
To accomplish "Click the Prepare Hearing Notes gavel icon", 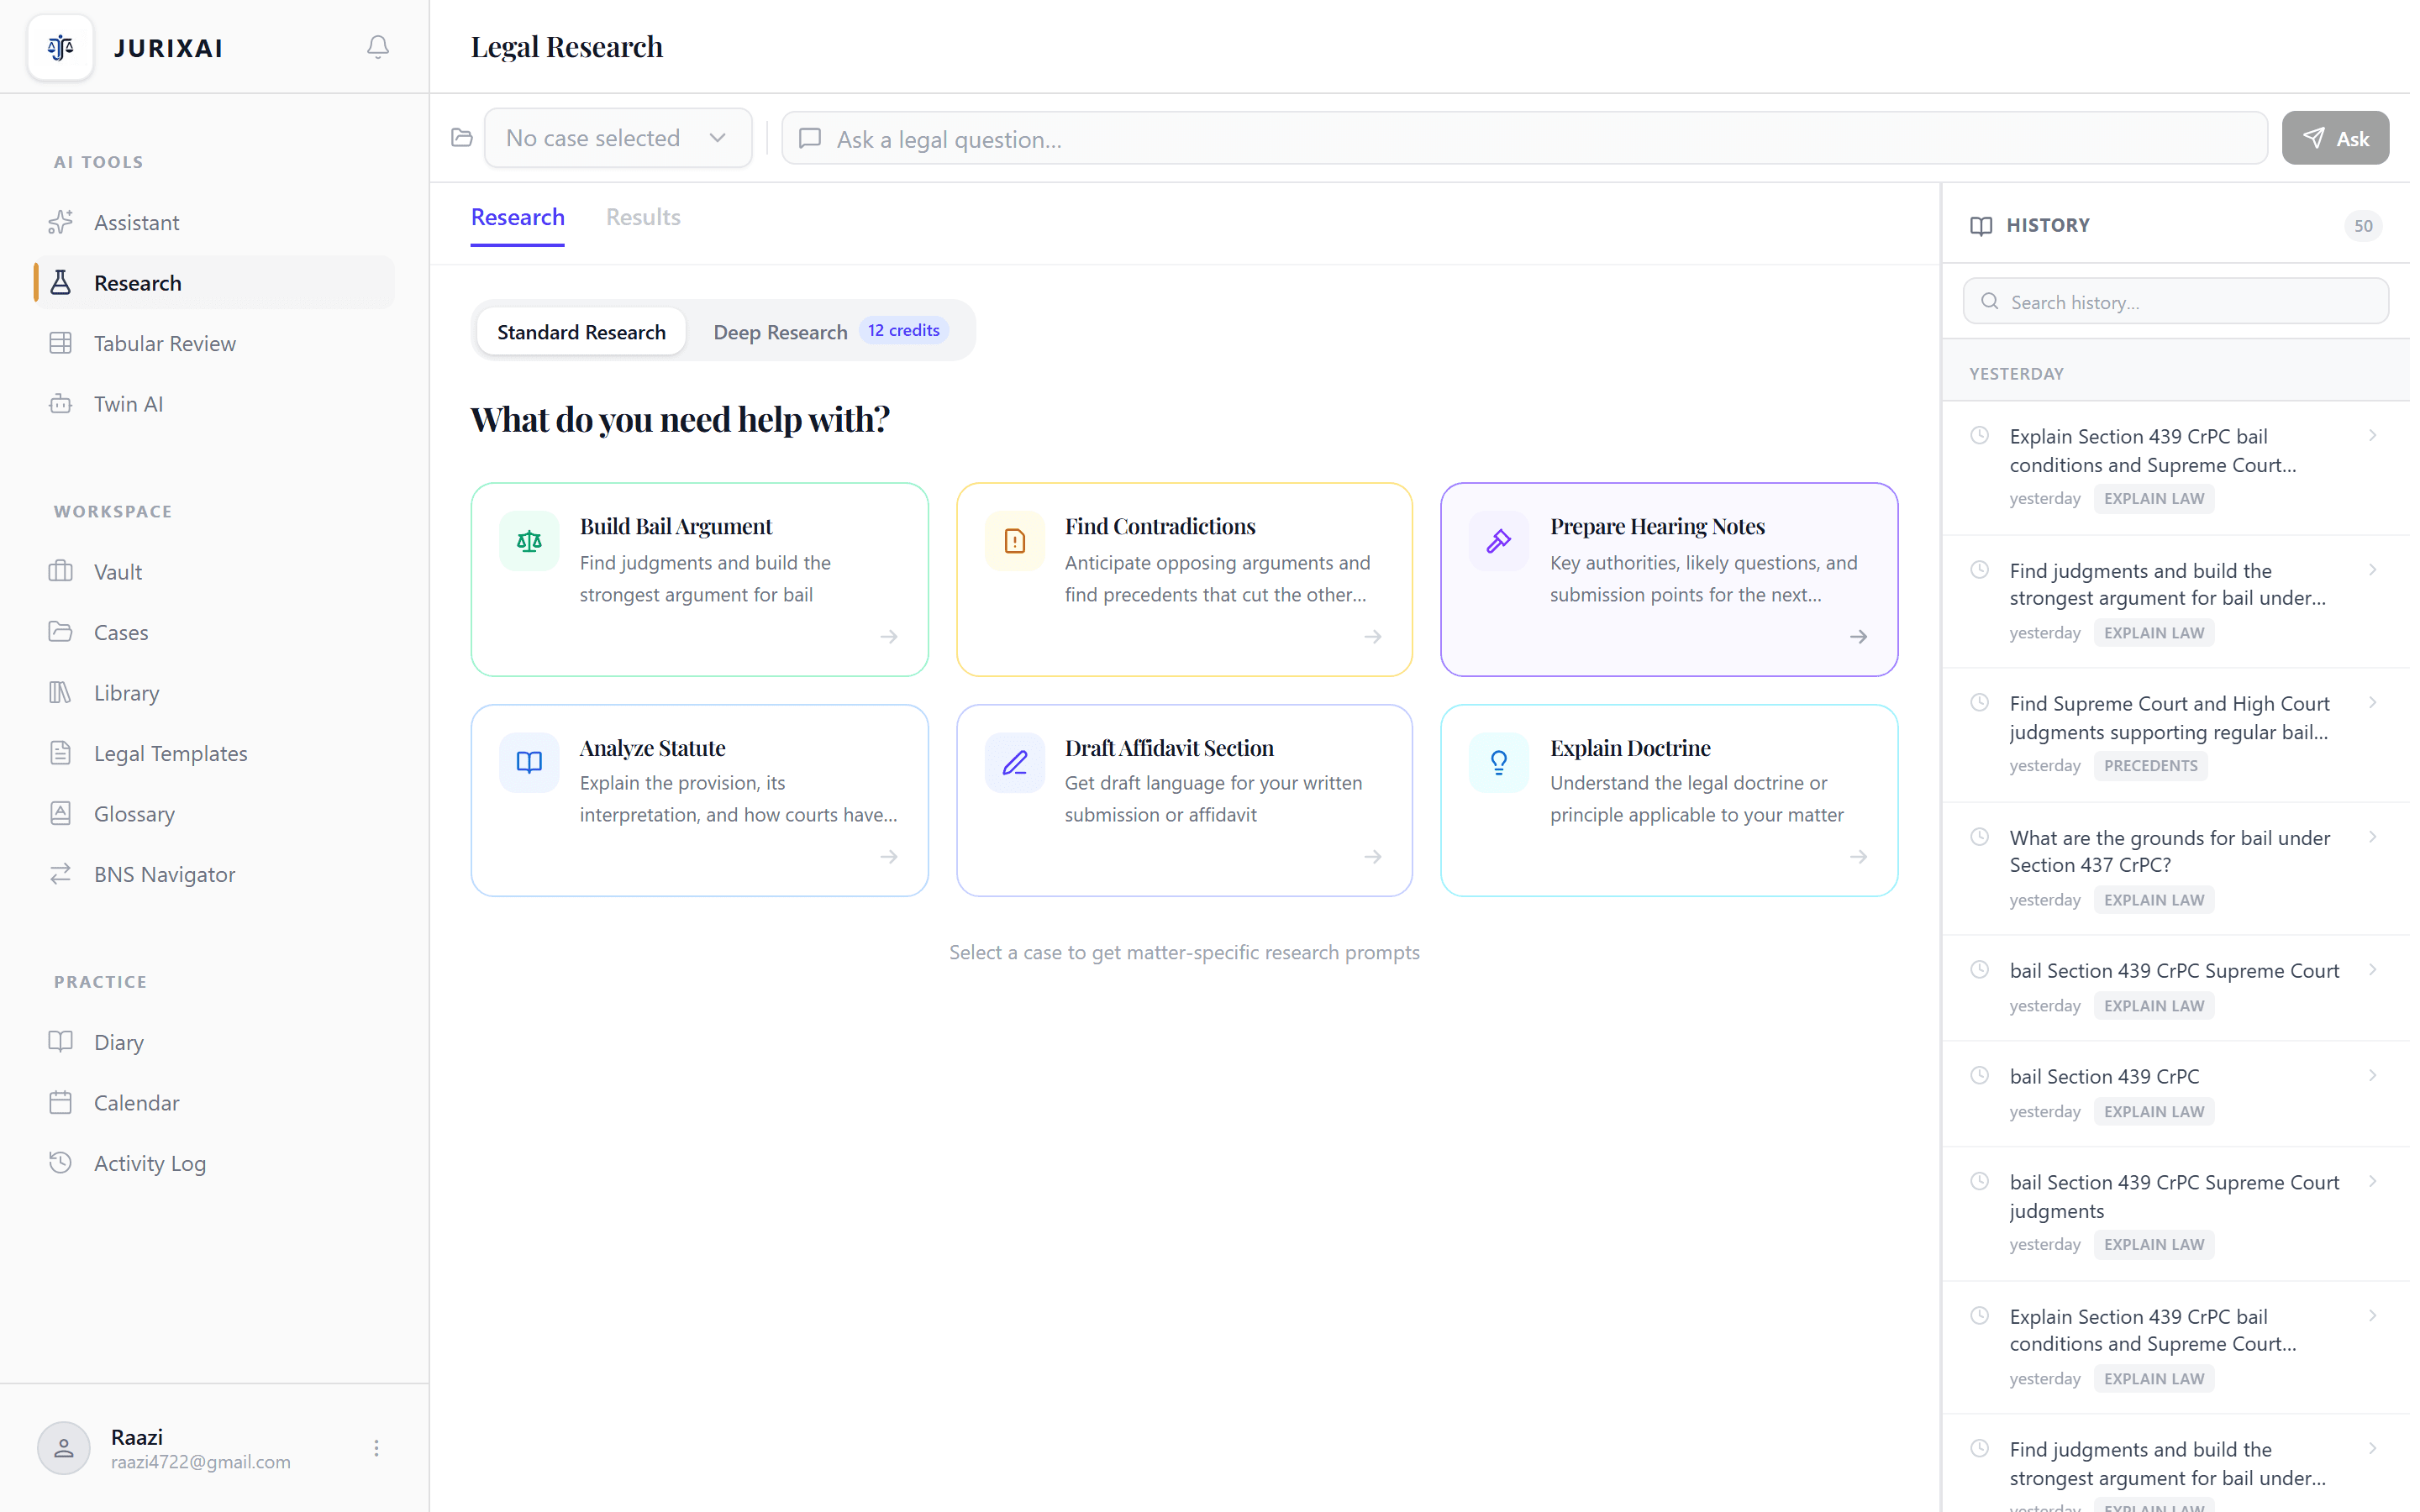I will tap(1499, 541).
